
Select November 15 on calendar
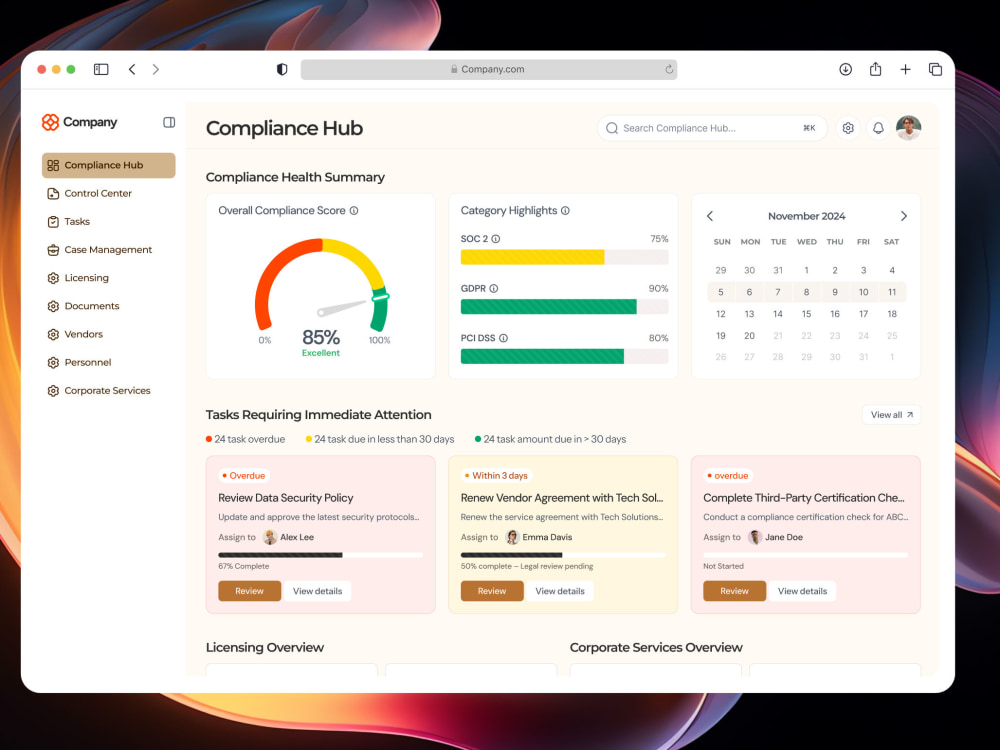[x=806, y=314]
